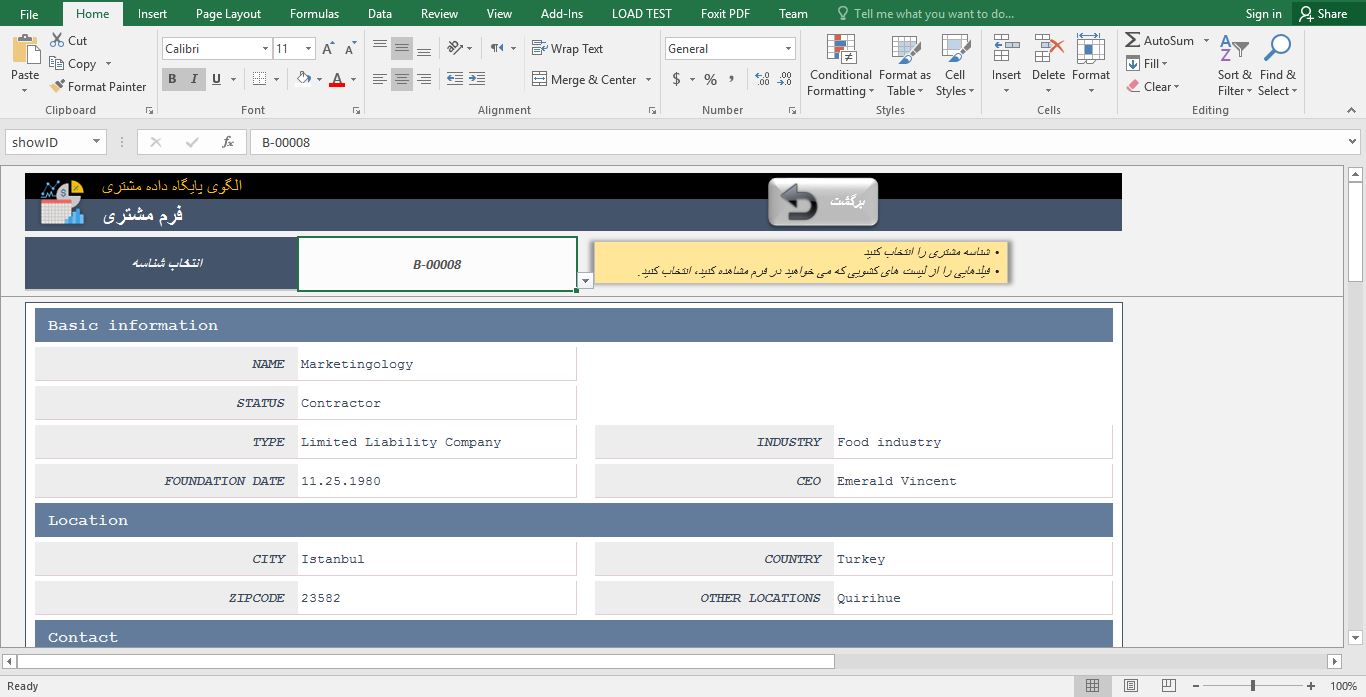Open the borders tool
The width and height of the screenshot is (1366, 697).
(260, 79)
